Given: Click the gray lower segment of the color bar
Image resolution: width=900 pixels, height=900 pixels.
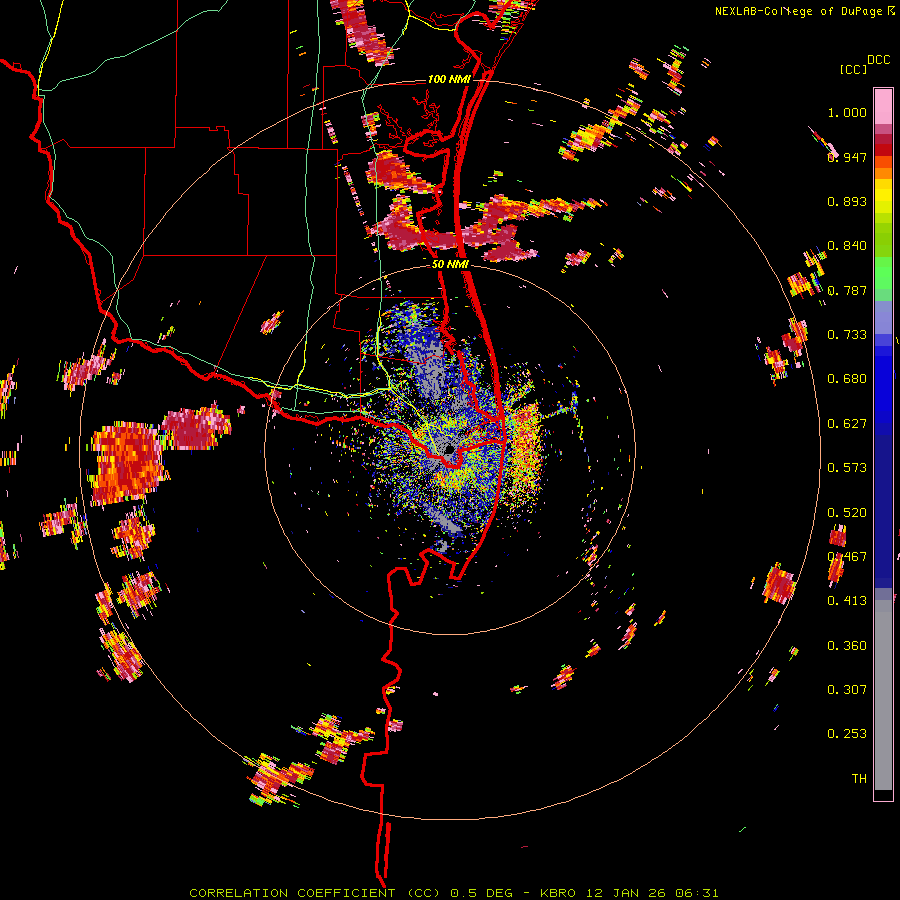Looking at the screenshot, I should [x=883, y=695].
